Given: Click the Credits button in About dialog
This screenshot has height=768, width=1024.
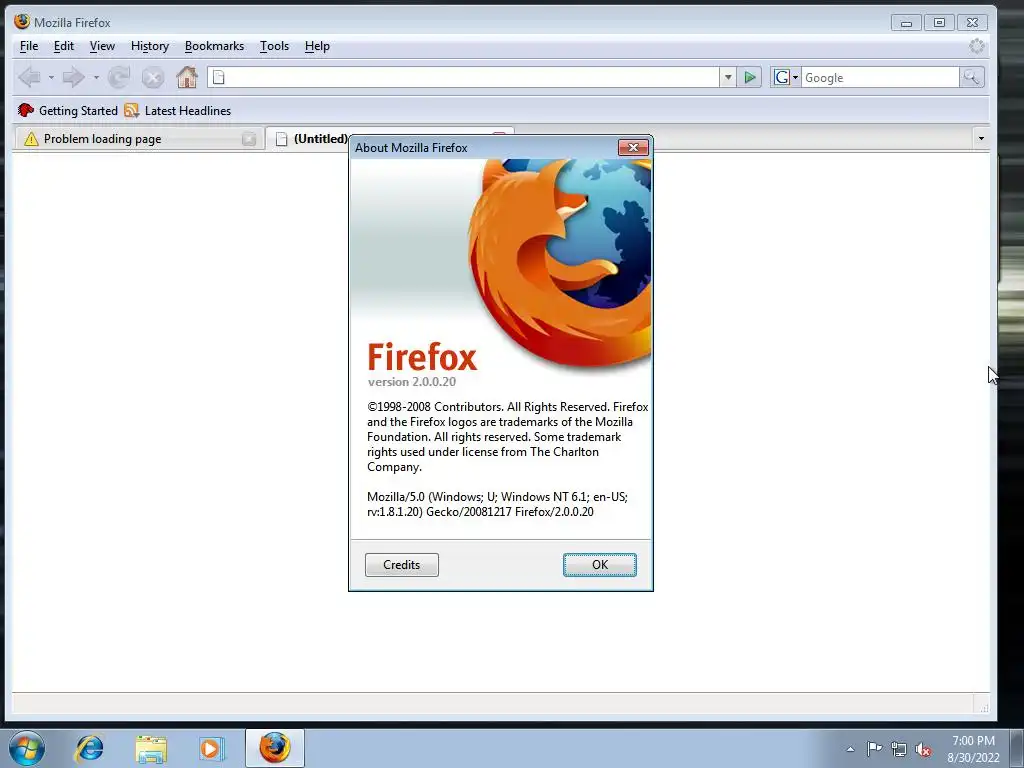Looking at the screenshot, I should click(402, 565).
